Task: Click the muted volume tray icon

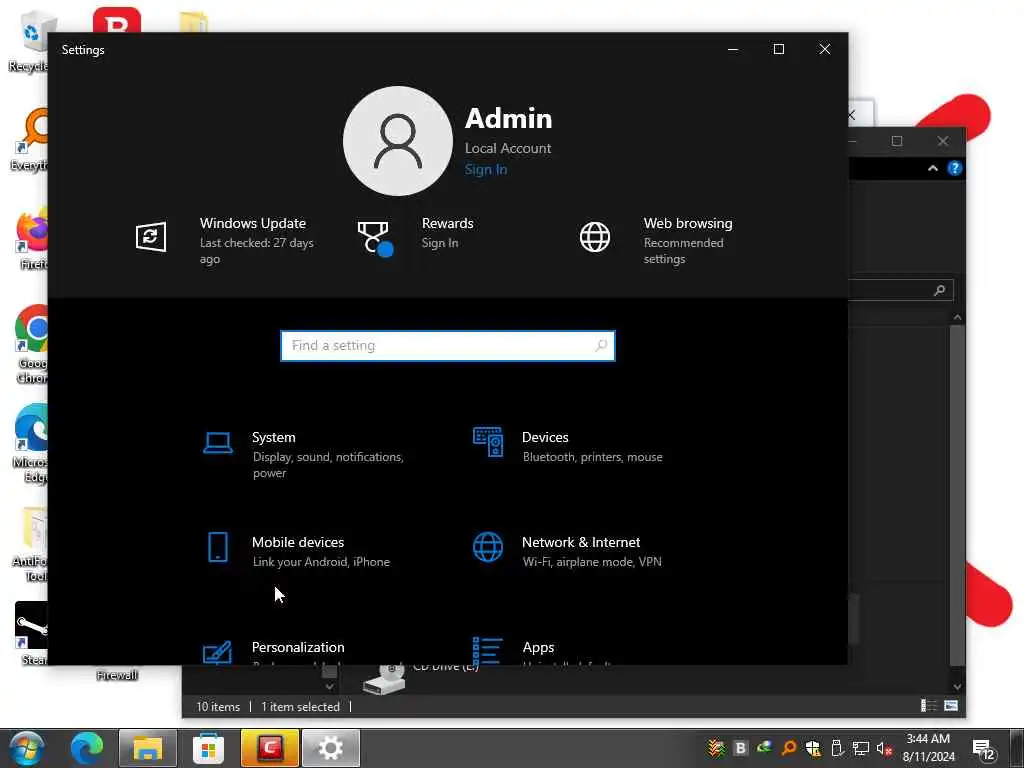Action: click(x=884, y=748)
